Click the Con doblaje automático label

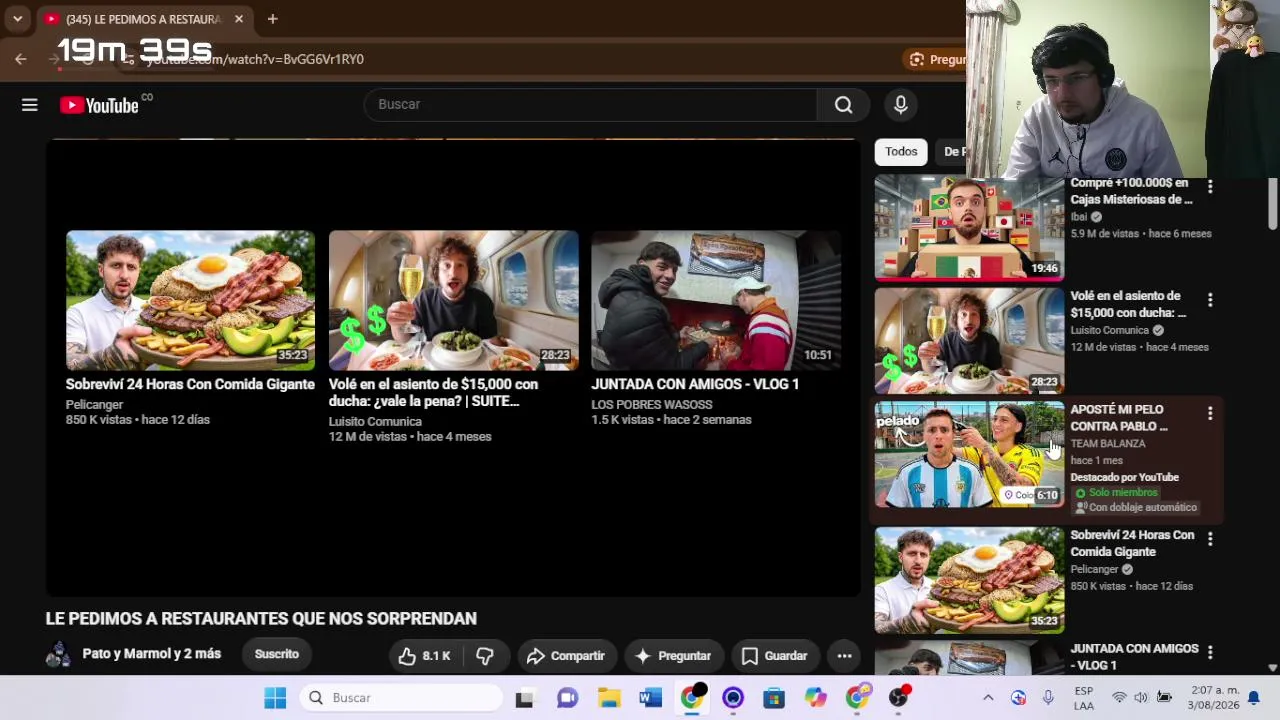(x=1135, y=508)
